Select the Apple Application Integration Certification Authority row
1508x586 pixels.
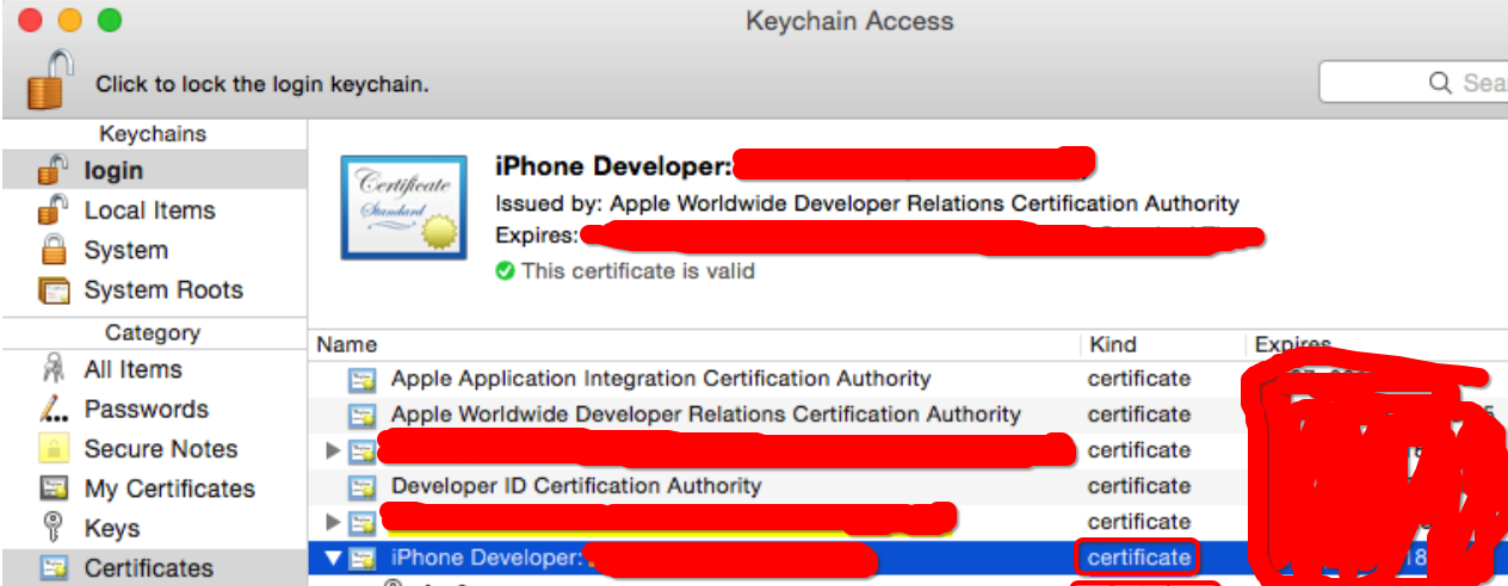(660, 379)
